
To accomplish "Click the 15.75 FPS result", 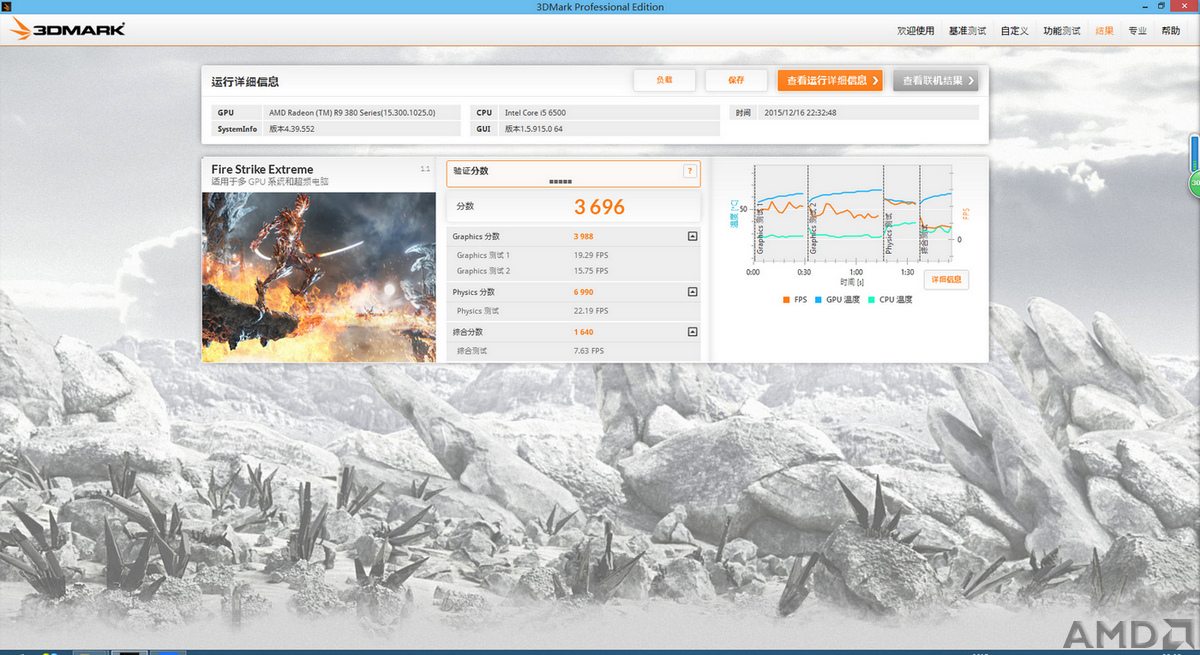I will [591, 271].
